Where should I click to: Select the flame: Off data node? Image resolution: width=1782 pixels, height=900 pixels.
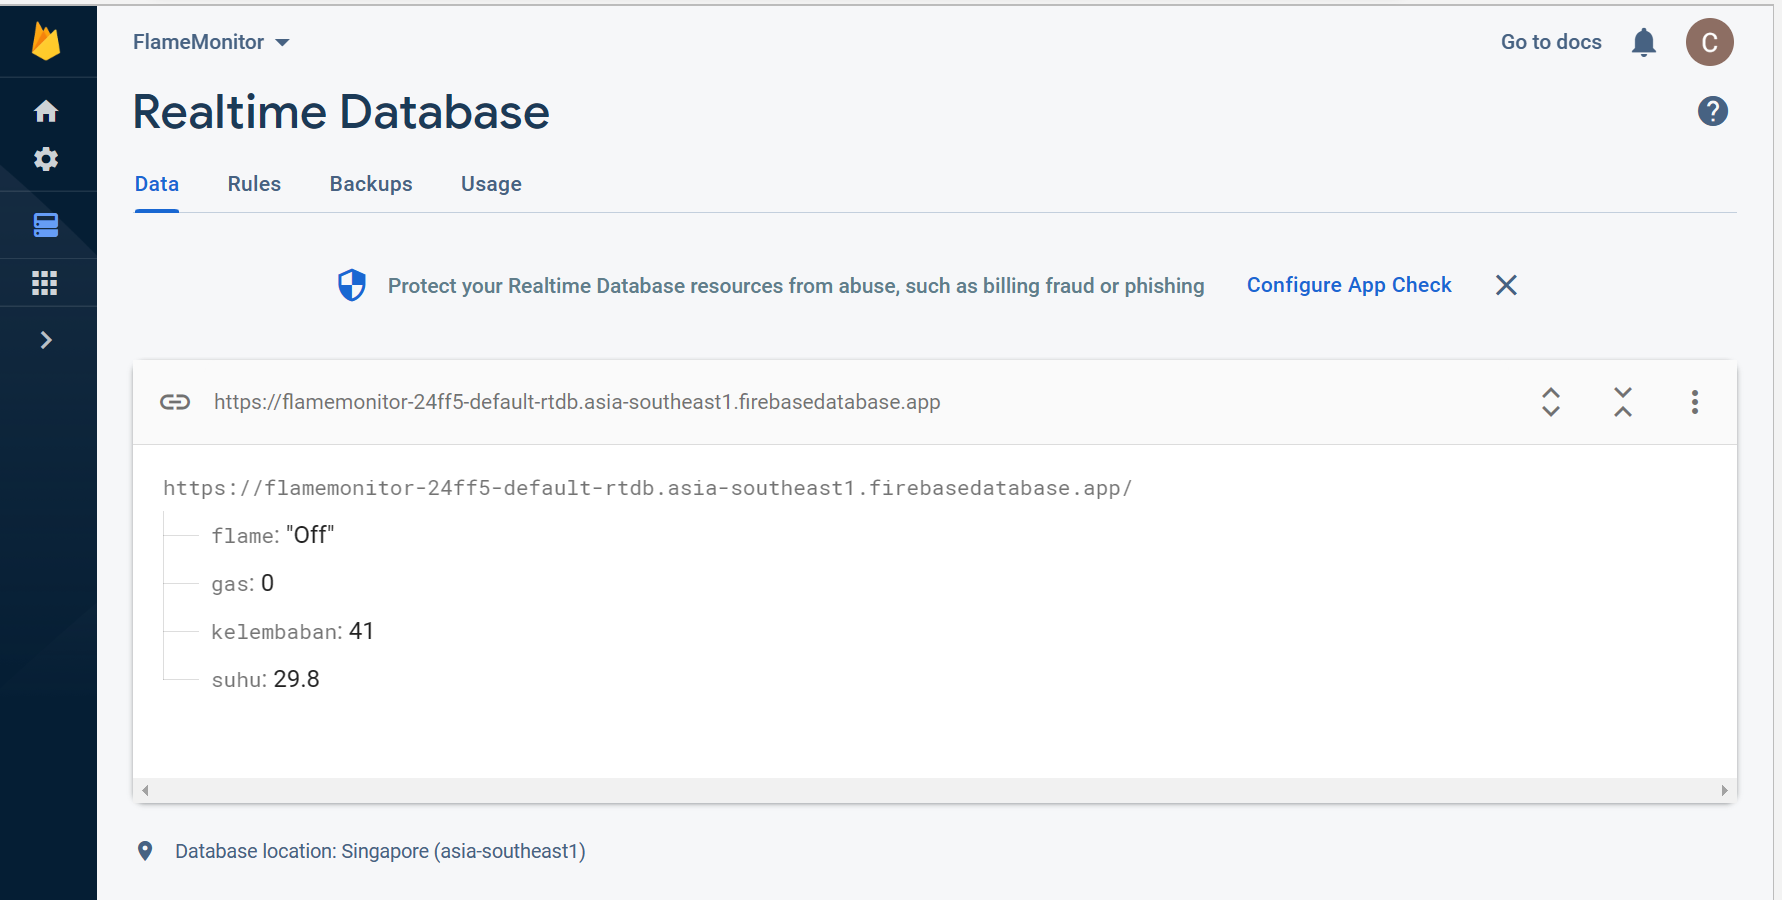pyautogui.click(x=272, y=535)
